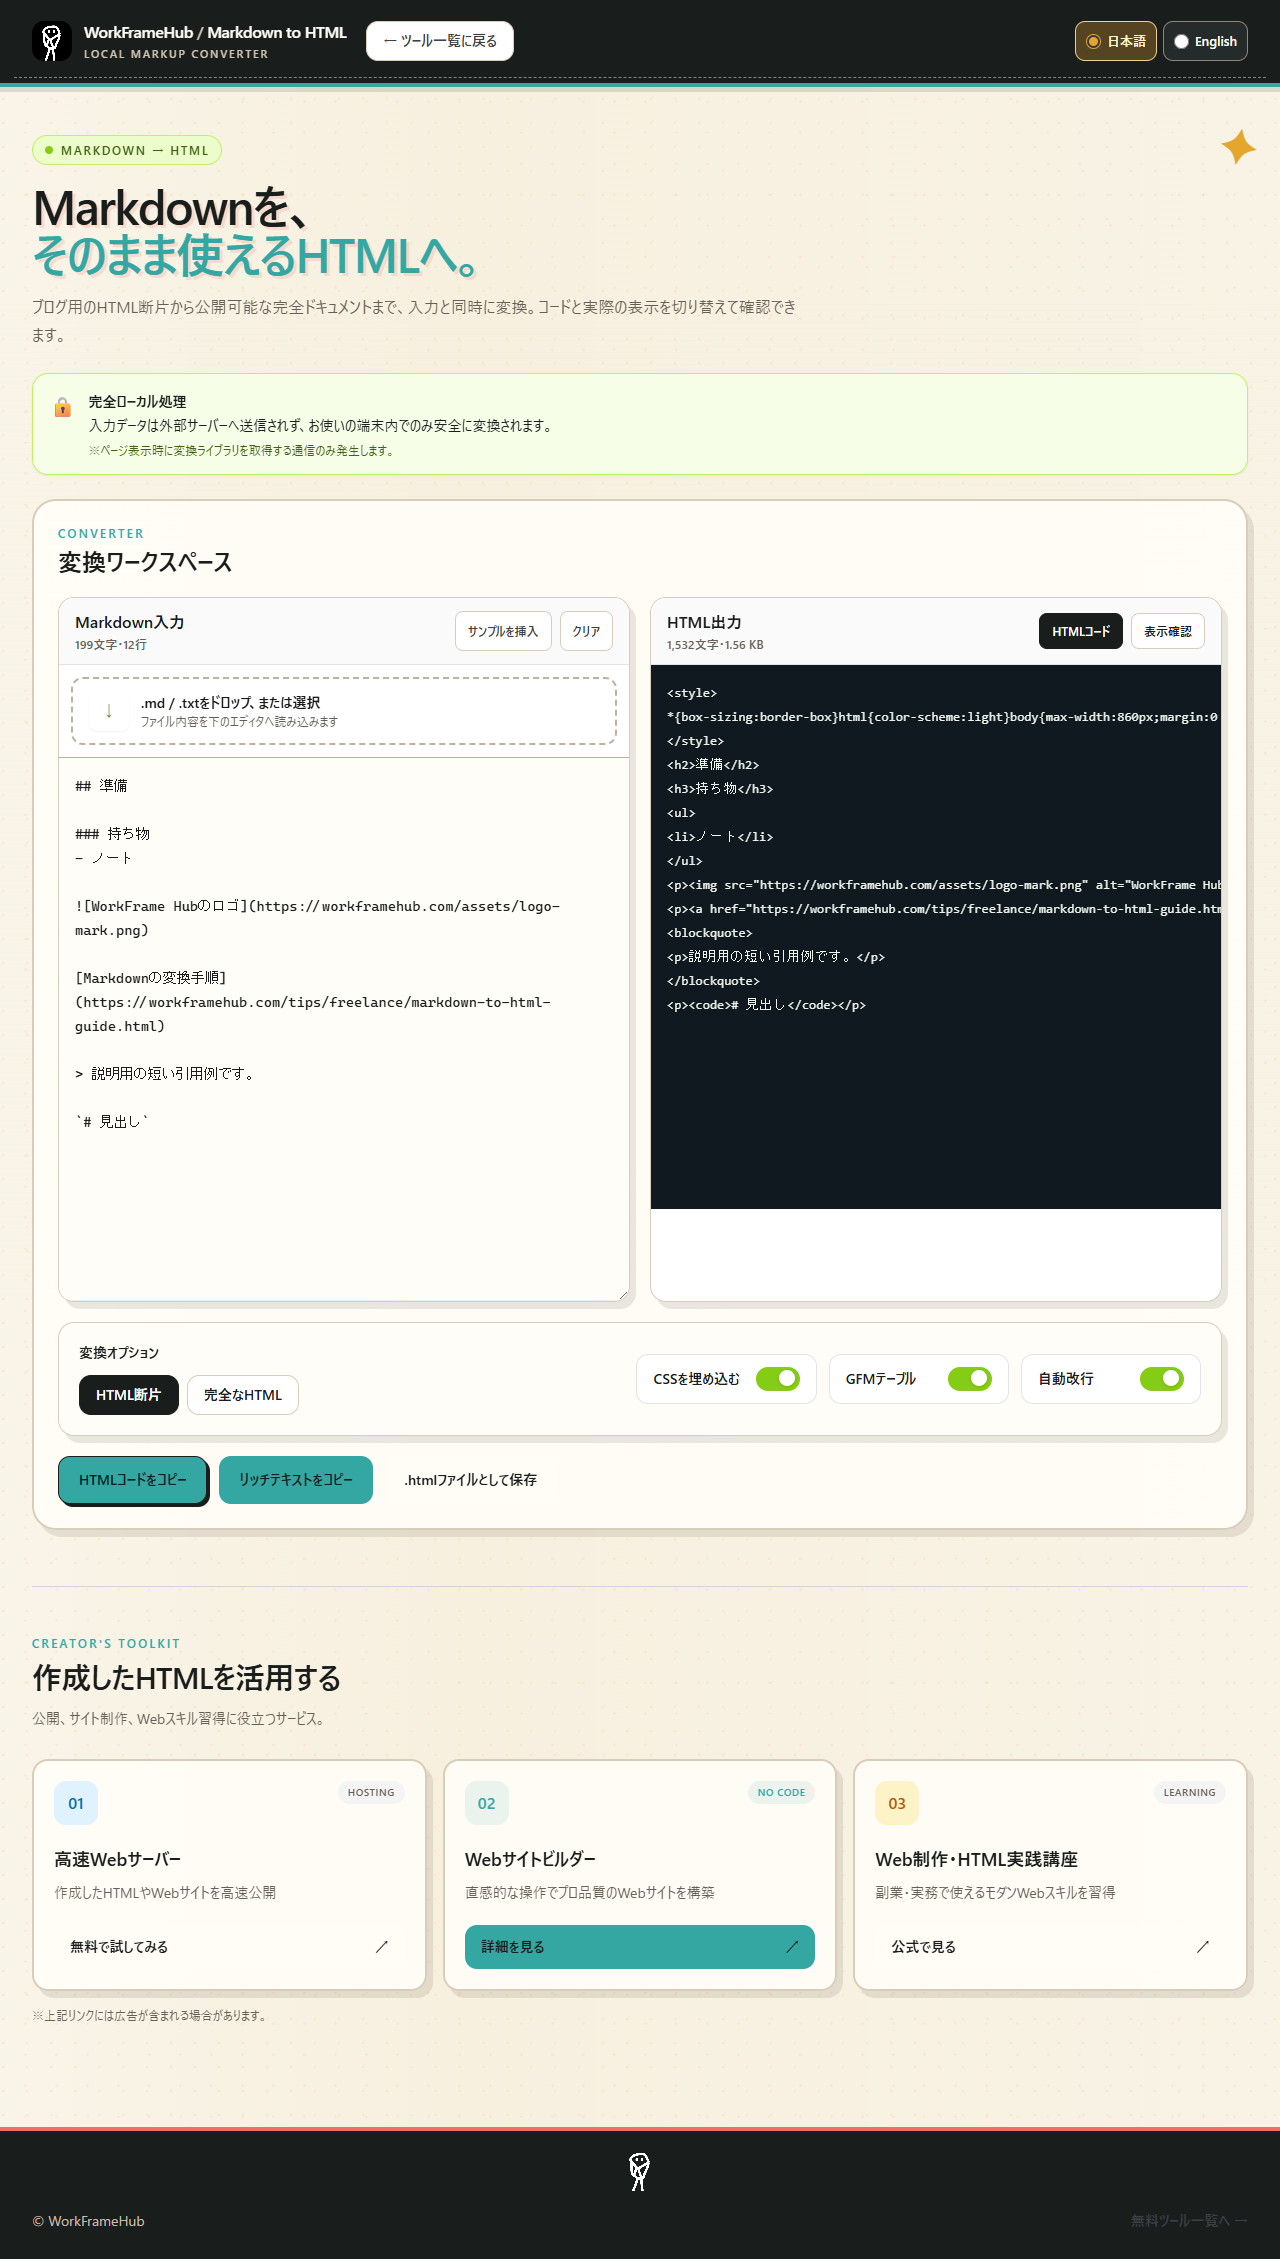Click the .md/.txt file drop zone
This screenshot has width=1280, height=2259.
pyautogui.click(x=344, y=711)
